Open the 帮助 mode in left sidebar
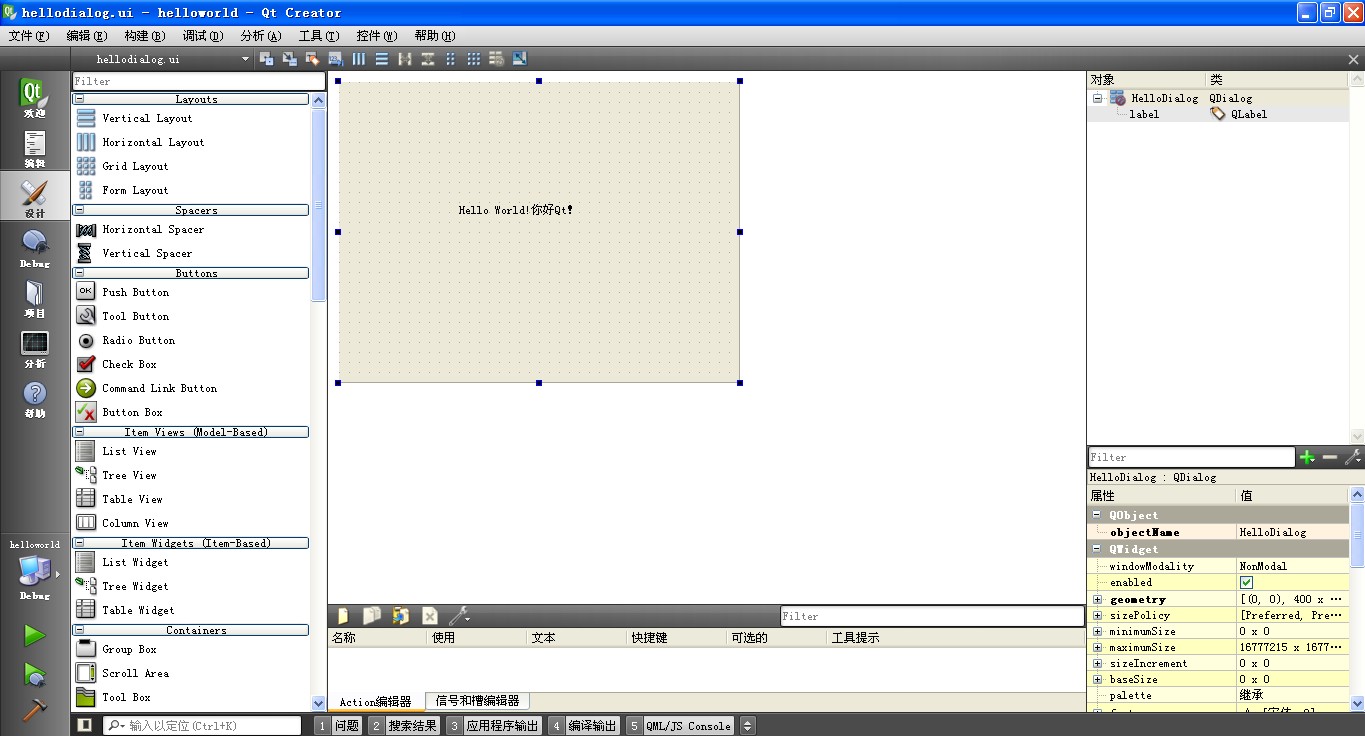This screenshot has height=736, width=1365. click(x=35, y=398)
